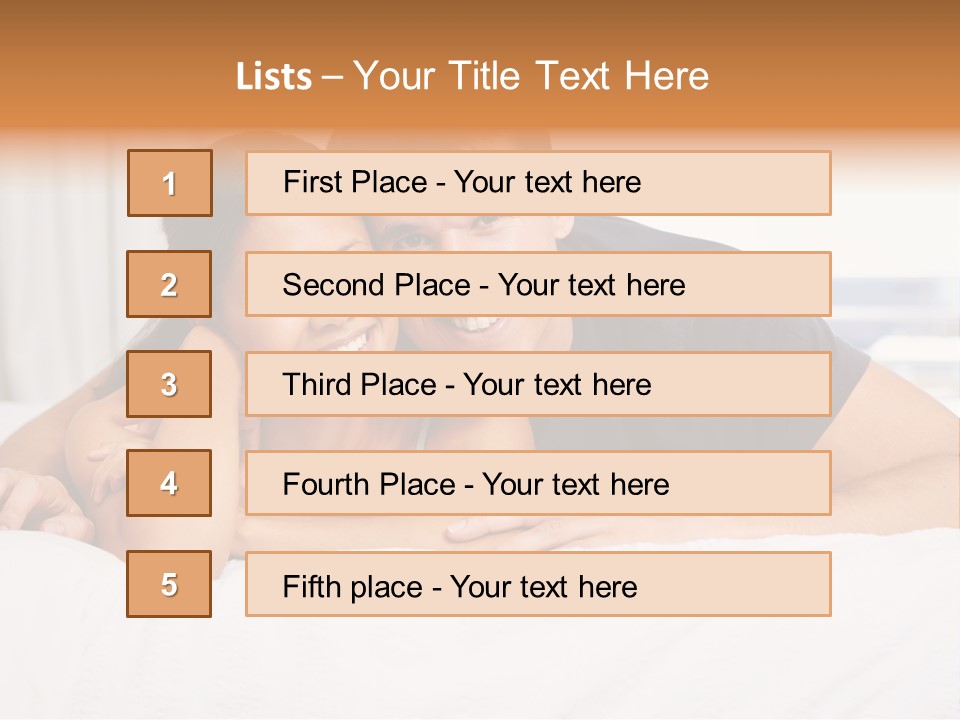Click "Your Title Text Here" in the title

[x=531, y=77]
